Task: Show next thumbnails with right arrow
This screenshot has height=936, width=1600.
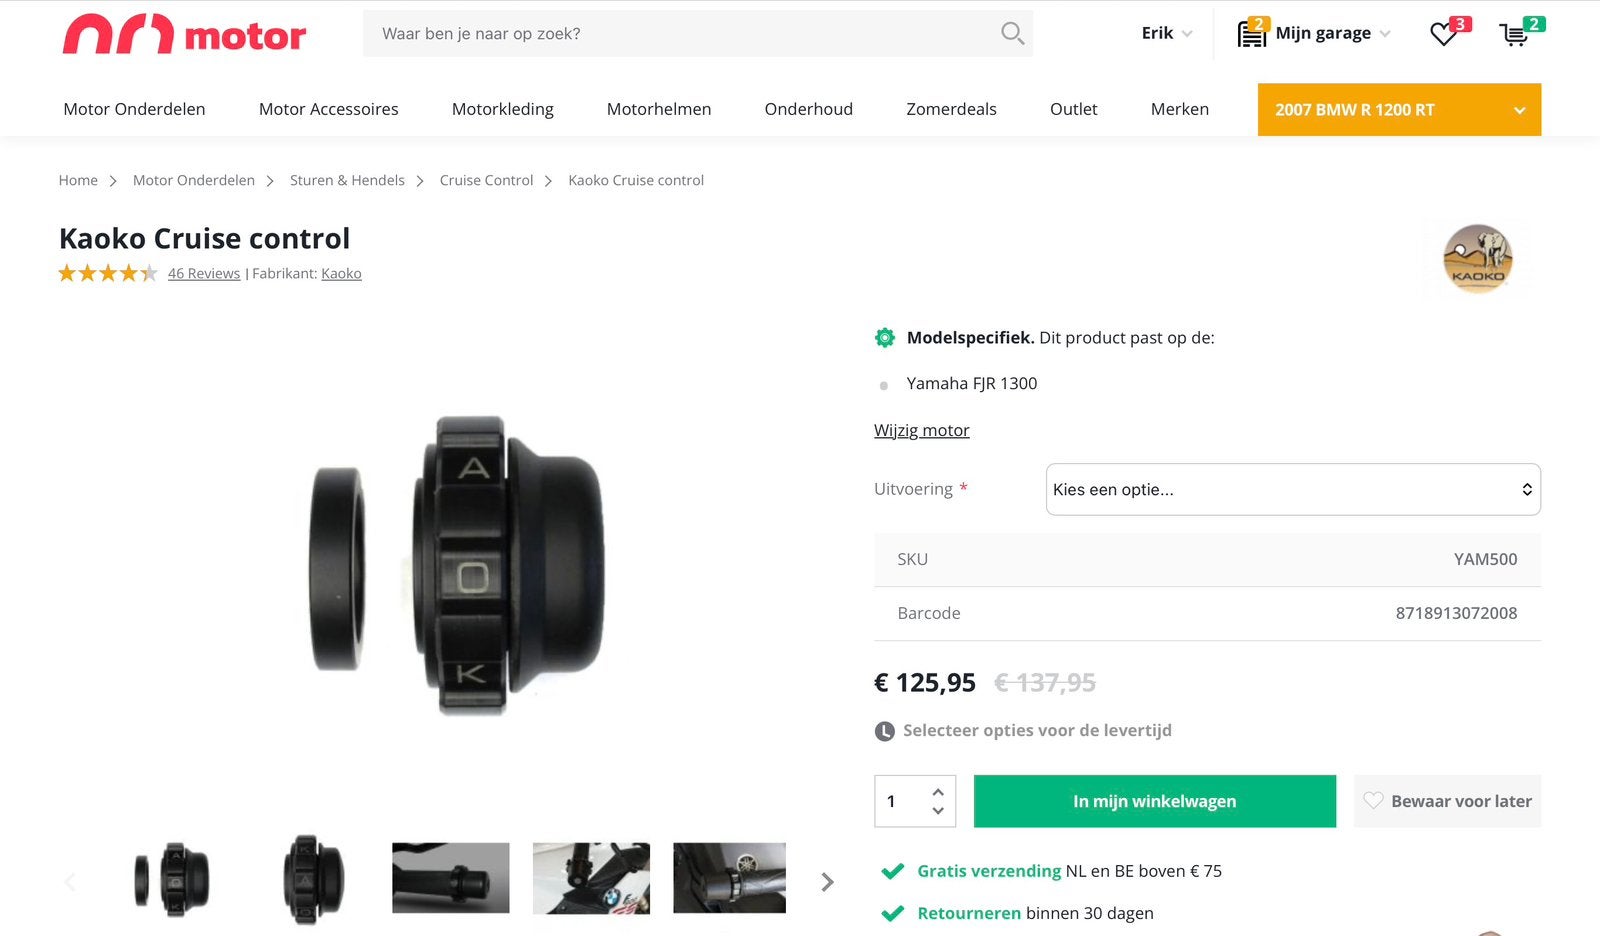Action: (x=827, y=882)
